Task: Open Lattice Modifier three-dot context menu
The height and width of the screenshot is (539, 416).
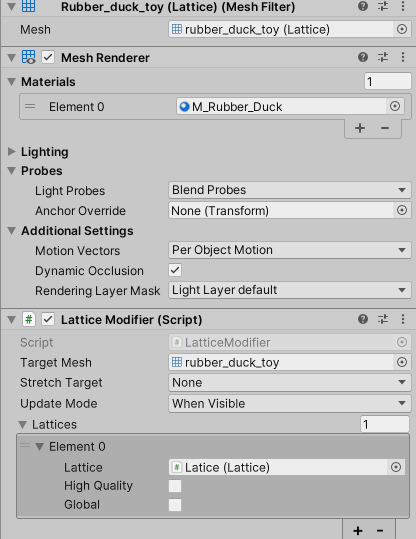Action: point(403,319)
